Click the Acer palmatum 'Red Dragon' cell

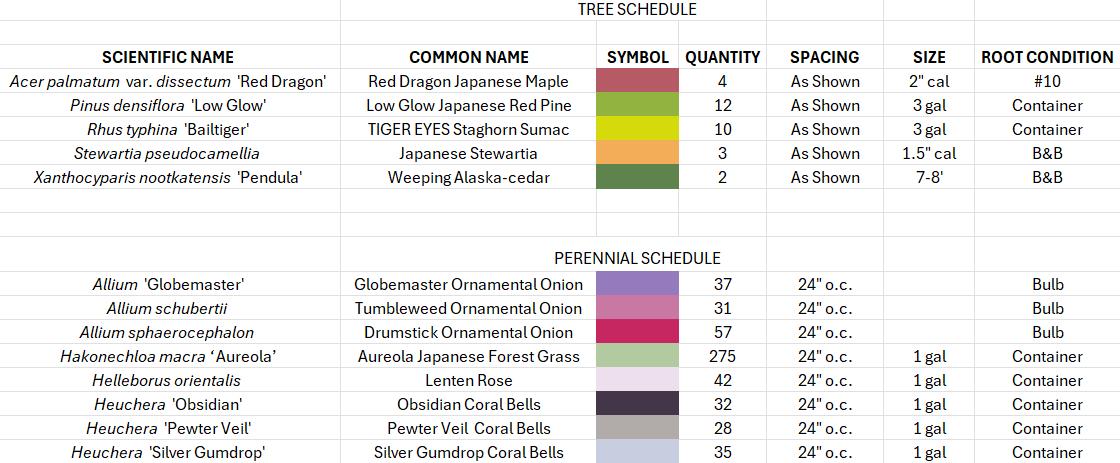168,81
